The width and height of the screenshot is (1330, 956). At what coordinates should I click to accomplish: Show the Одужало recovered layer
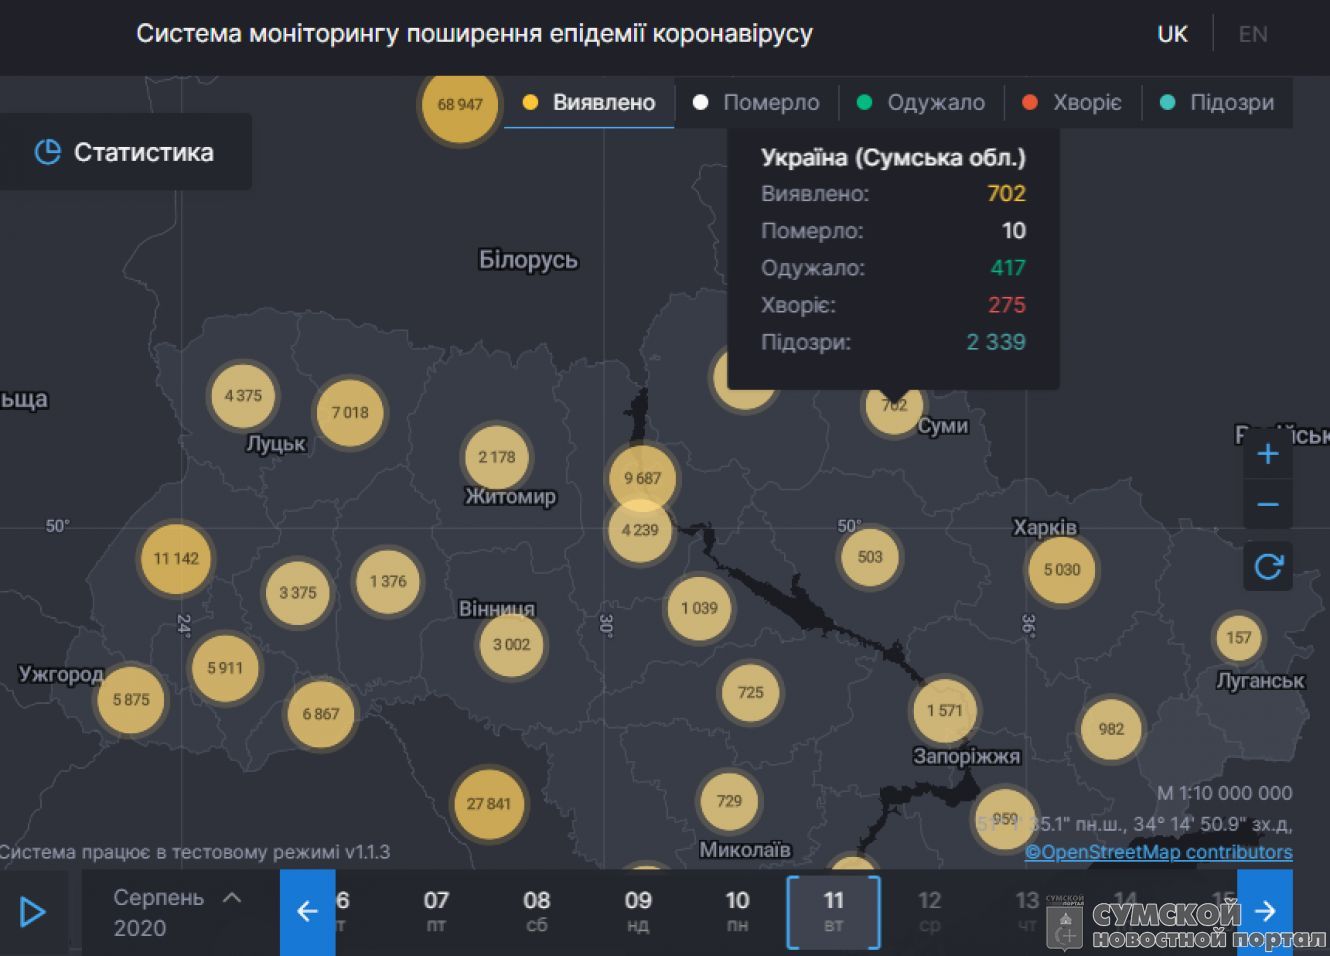[921, 103]
